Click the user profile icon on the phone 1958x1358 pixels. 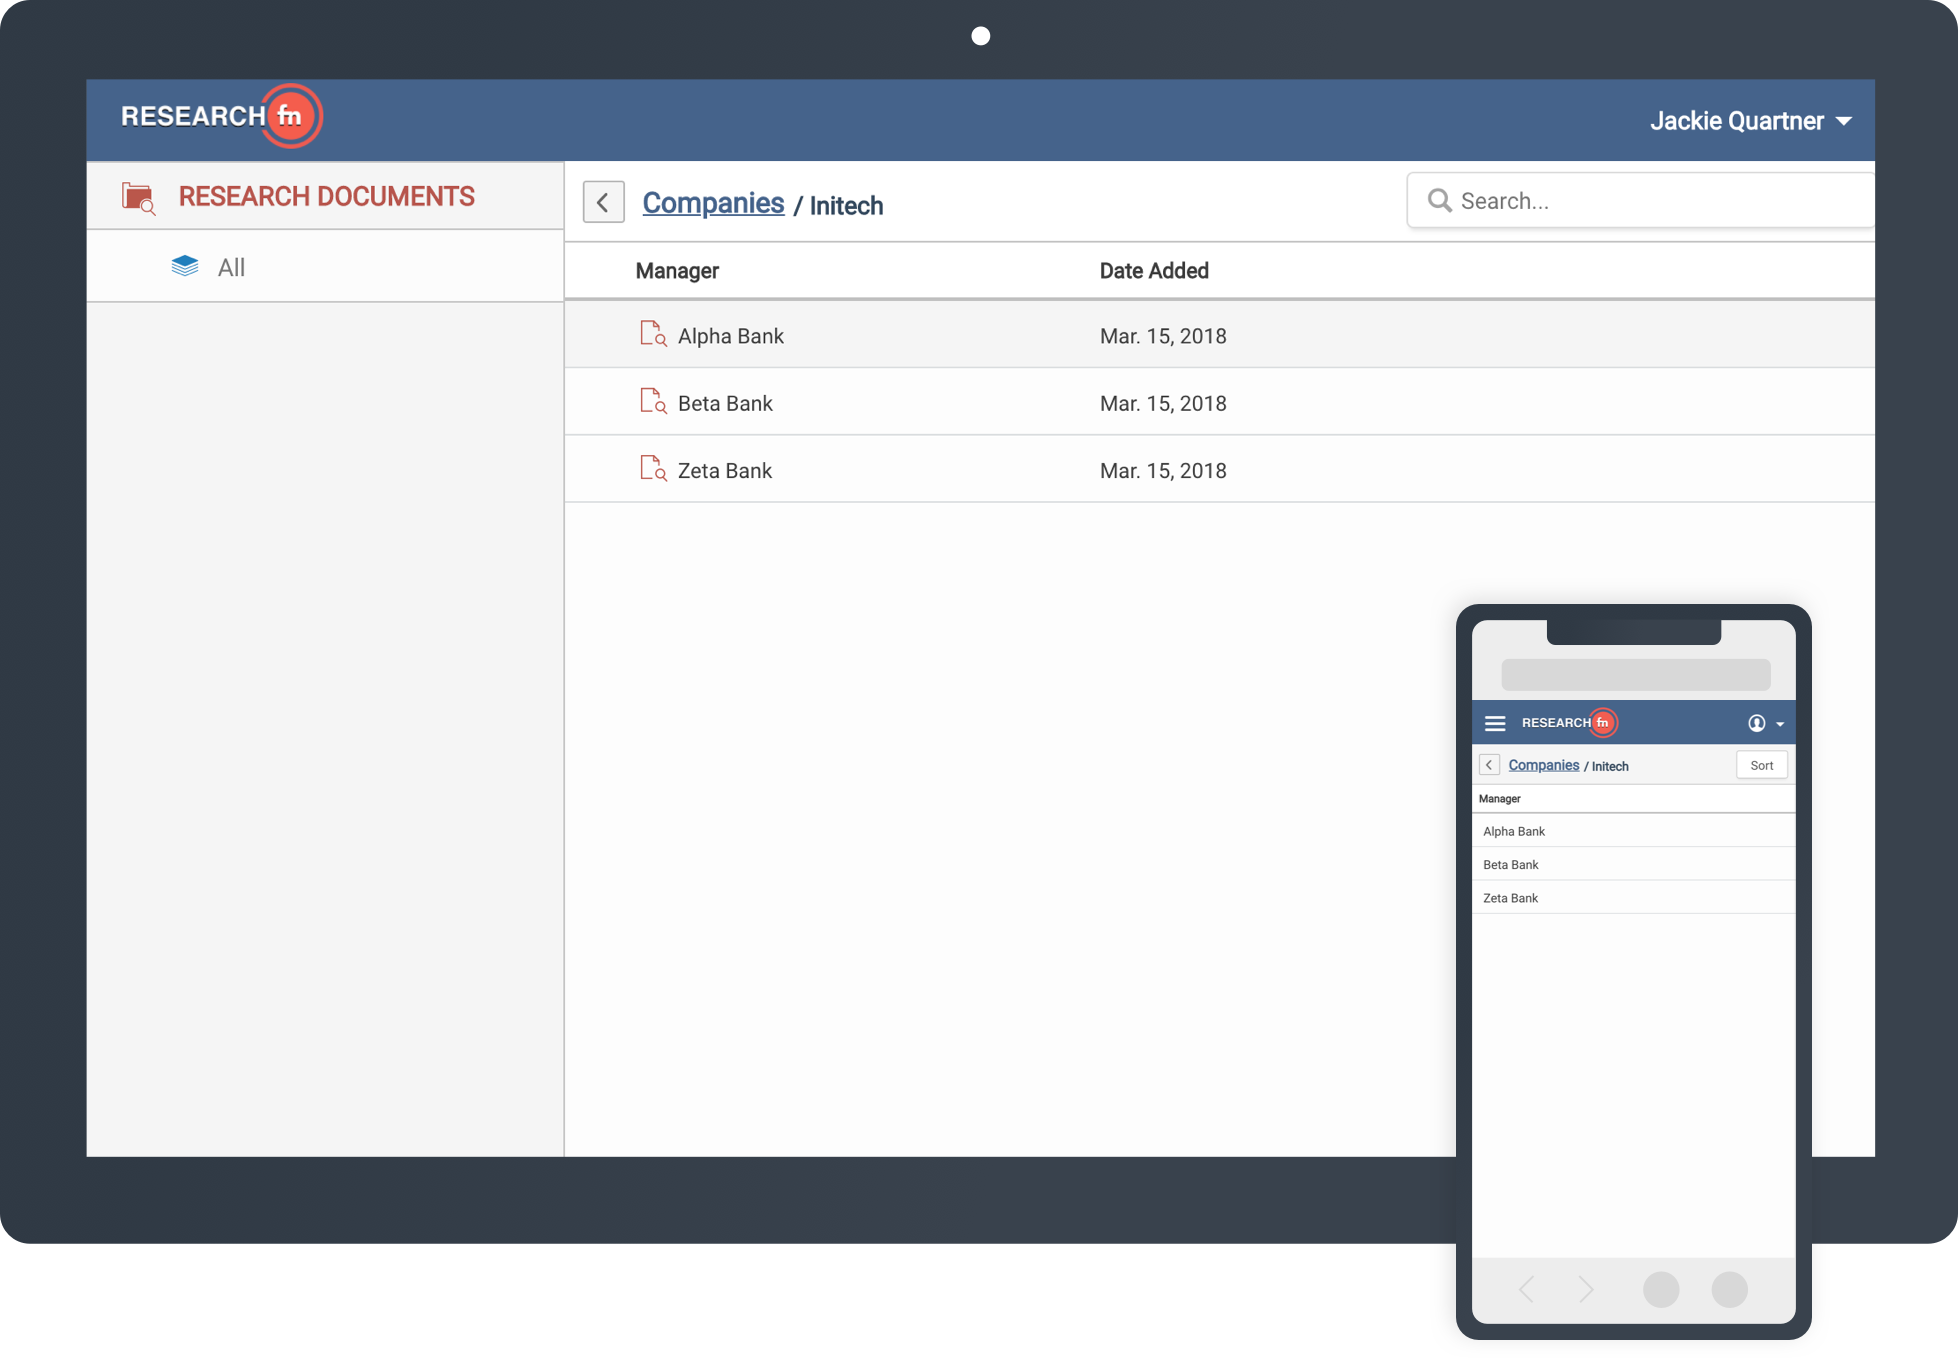[x=1755, y=722]
